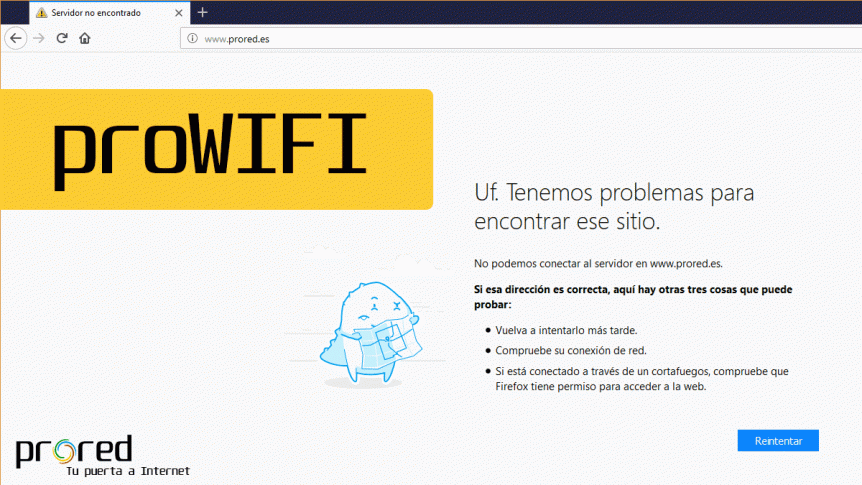862x485 pixels.
Task: Click bullet 'Vuelva a intentarlo más tarde.'
Action: pyautogui.click(x=566, y=330)
